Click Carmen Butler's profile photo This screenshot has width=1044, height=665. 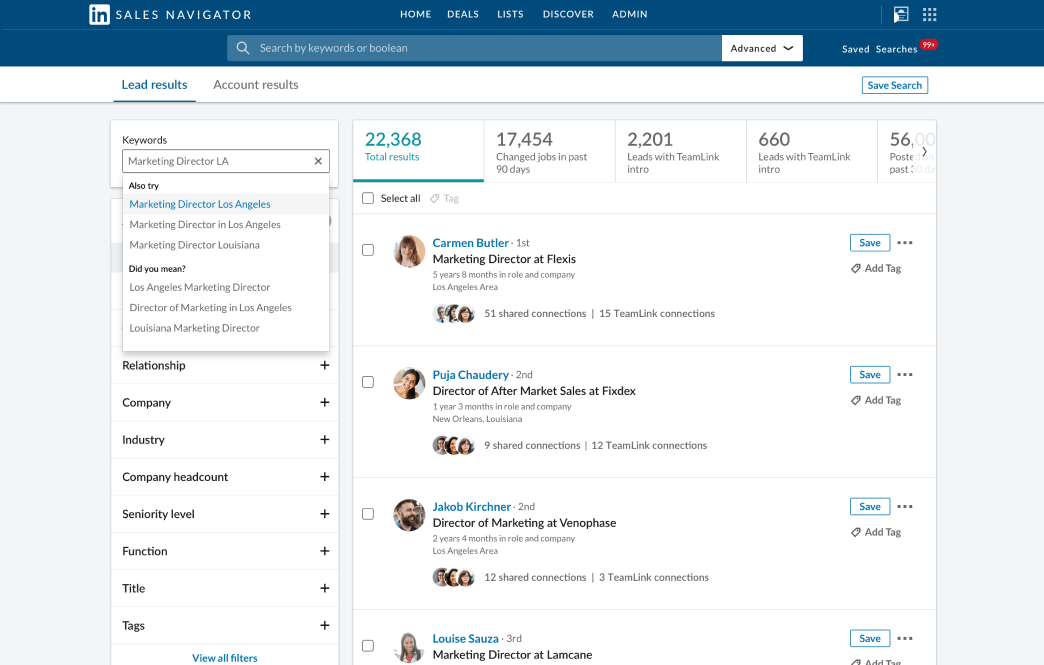point(409,251)
